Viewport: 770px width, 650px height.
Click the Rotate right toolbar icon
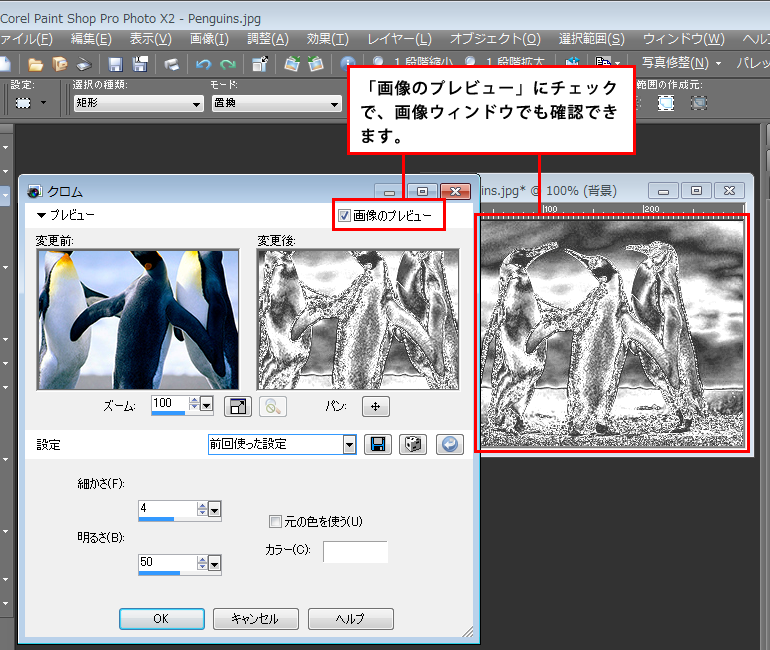click(x=316, y=64)
